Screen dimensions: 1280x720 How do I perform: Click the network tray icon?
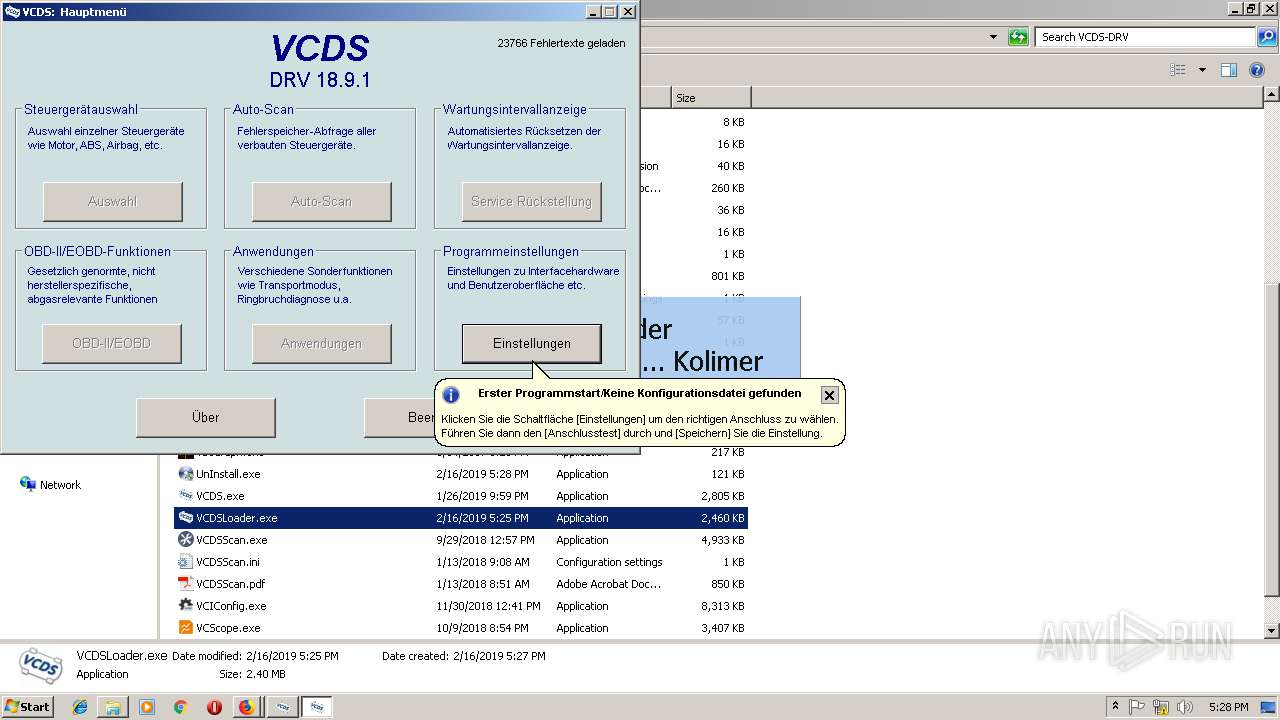1161,706
